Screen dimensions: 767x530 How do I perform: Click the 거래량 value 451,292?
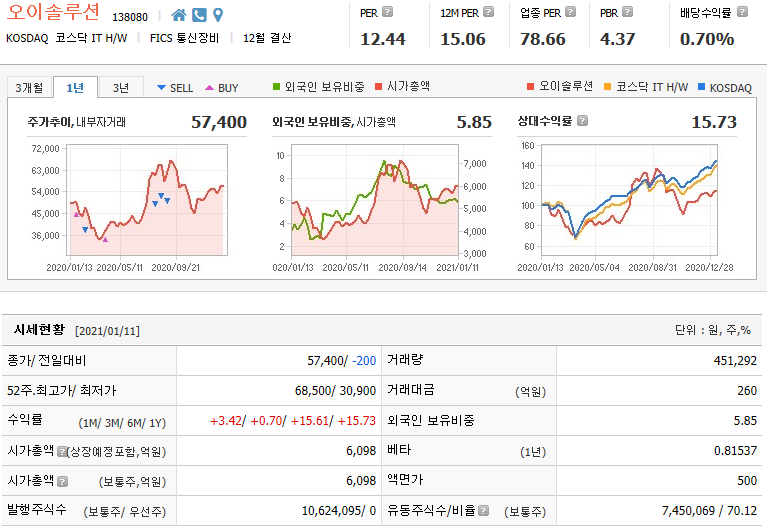[x=735, y=361]
